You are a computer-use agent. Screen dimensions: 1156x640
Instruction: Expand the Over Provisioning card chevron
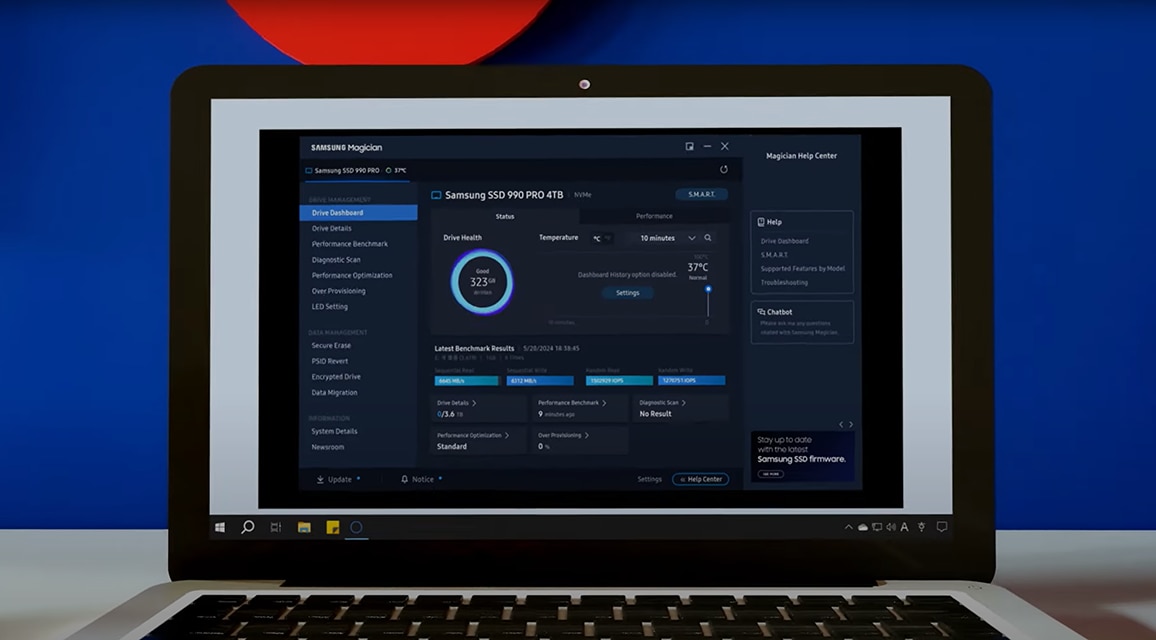pyautogui.click(x=586, y=436)
